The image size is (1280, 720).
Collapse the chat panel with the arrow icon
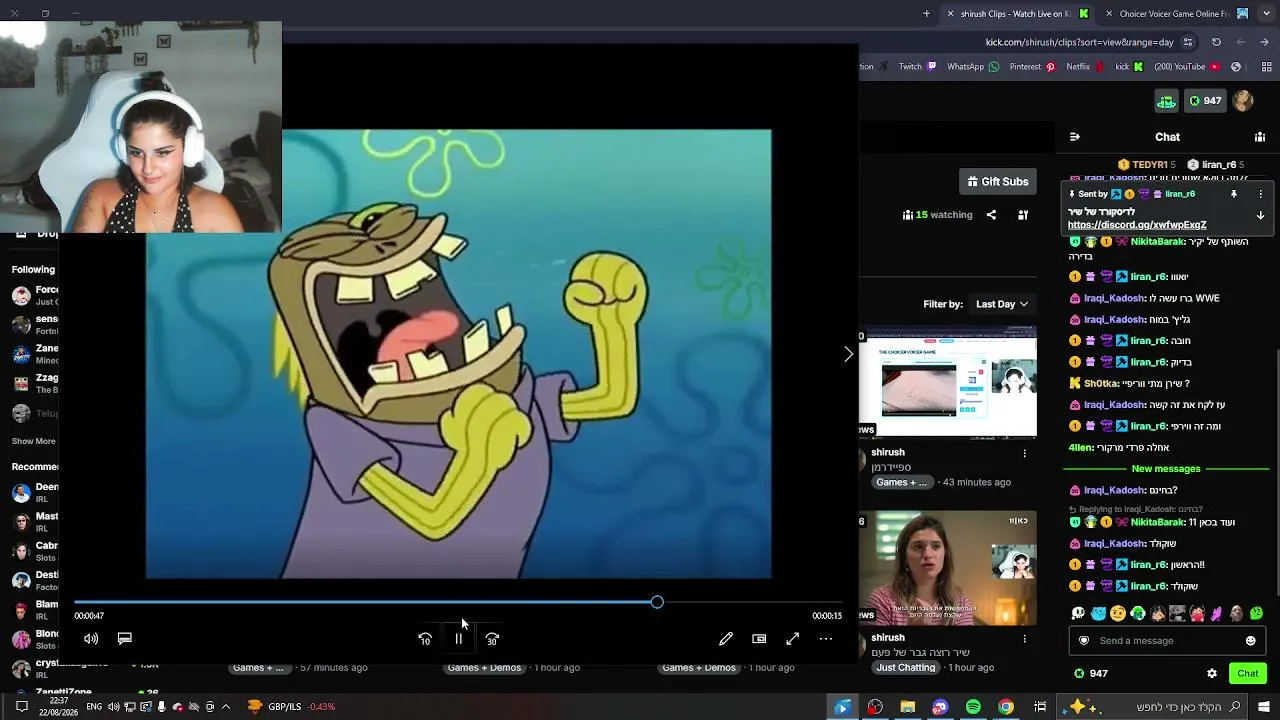[1075, 137]
